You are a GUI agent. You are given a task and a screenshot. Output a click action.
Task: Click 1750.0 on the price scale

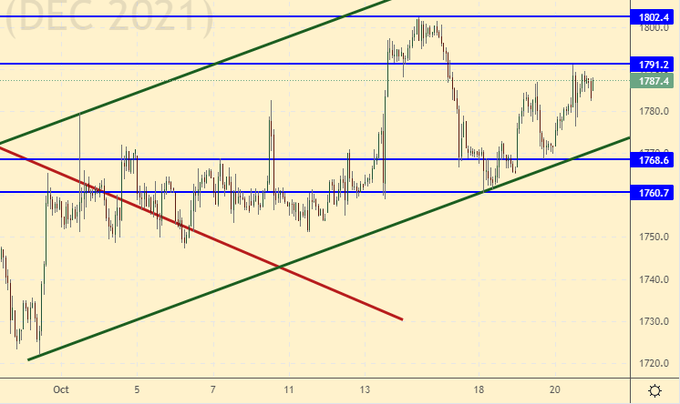point(654,237)
